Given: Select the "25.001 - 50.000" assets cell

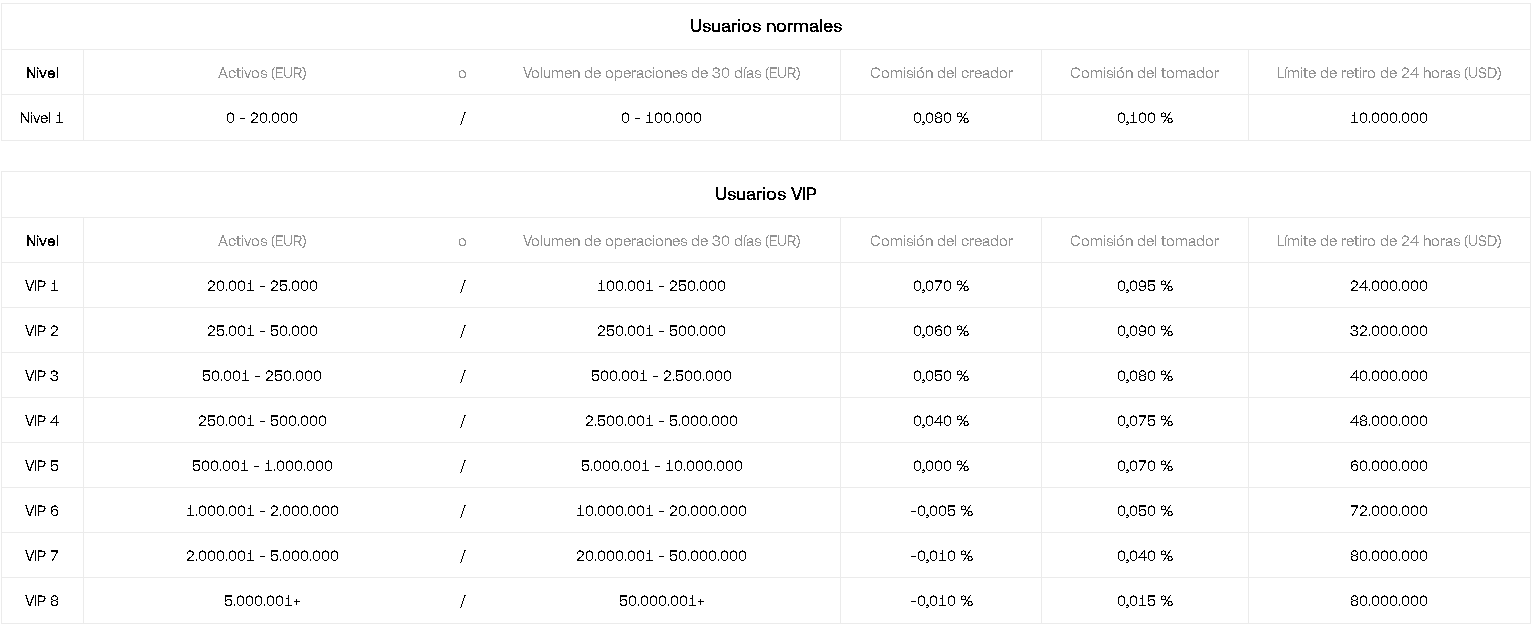Looking at the screenshot, I should tap(262, 331).
